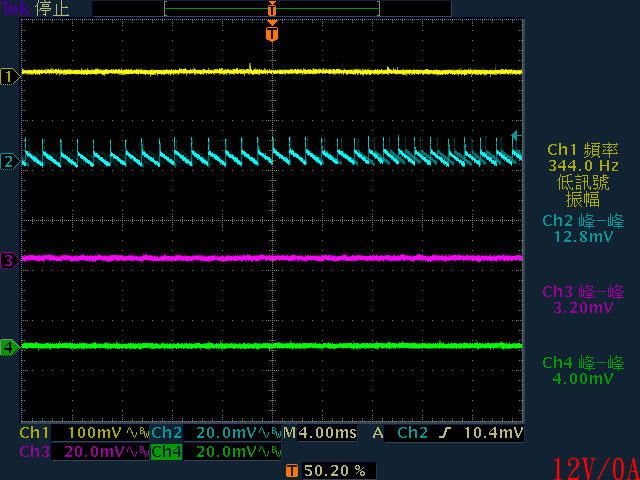Click the 低訊號 振幅 warning text
Screen dimensions: 640x480
583,191
